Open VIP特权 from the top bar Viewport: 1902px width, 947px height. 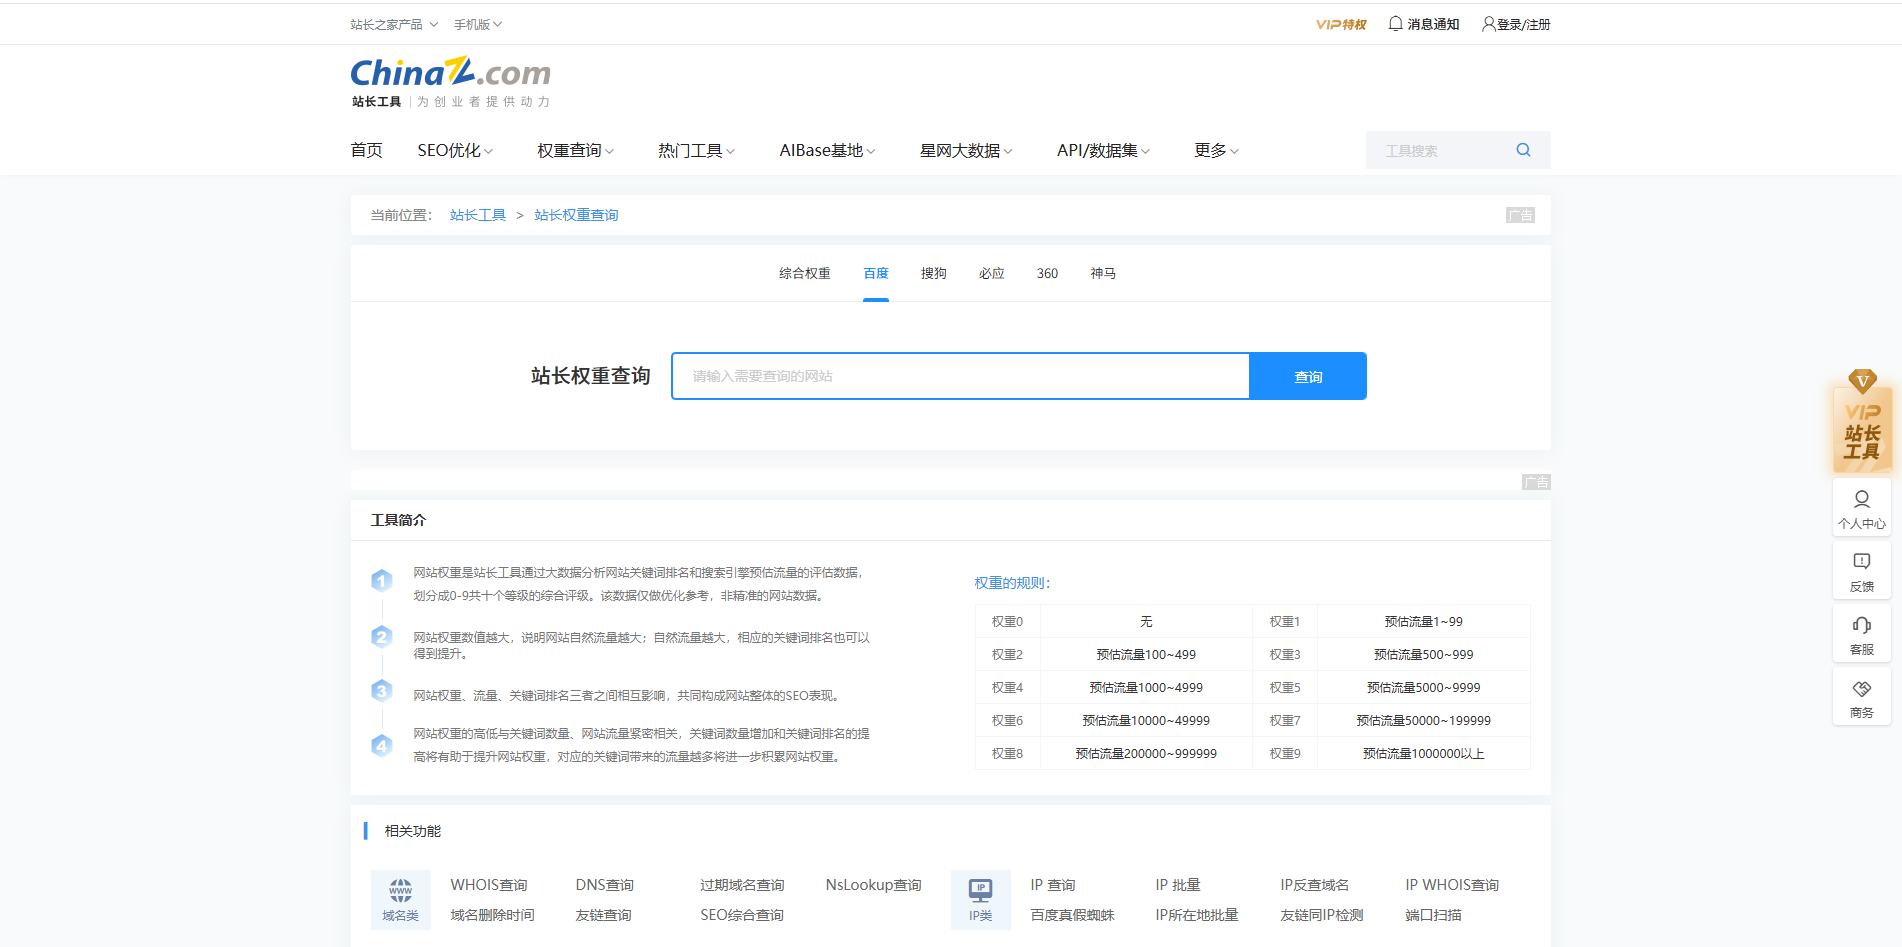tap(1341, 23)
